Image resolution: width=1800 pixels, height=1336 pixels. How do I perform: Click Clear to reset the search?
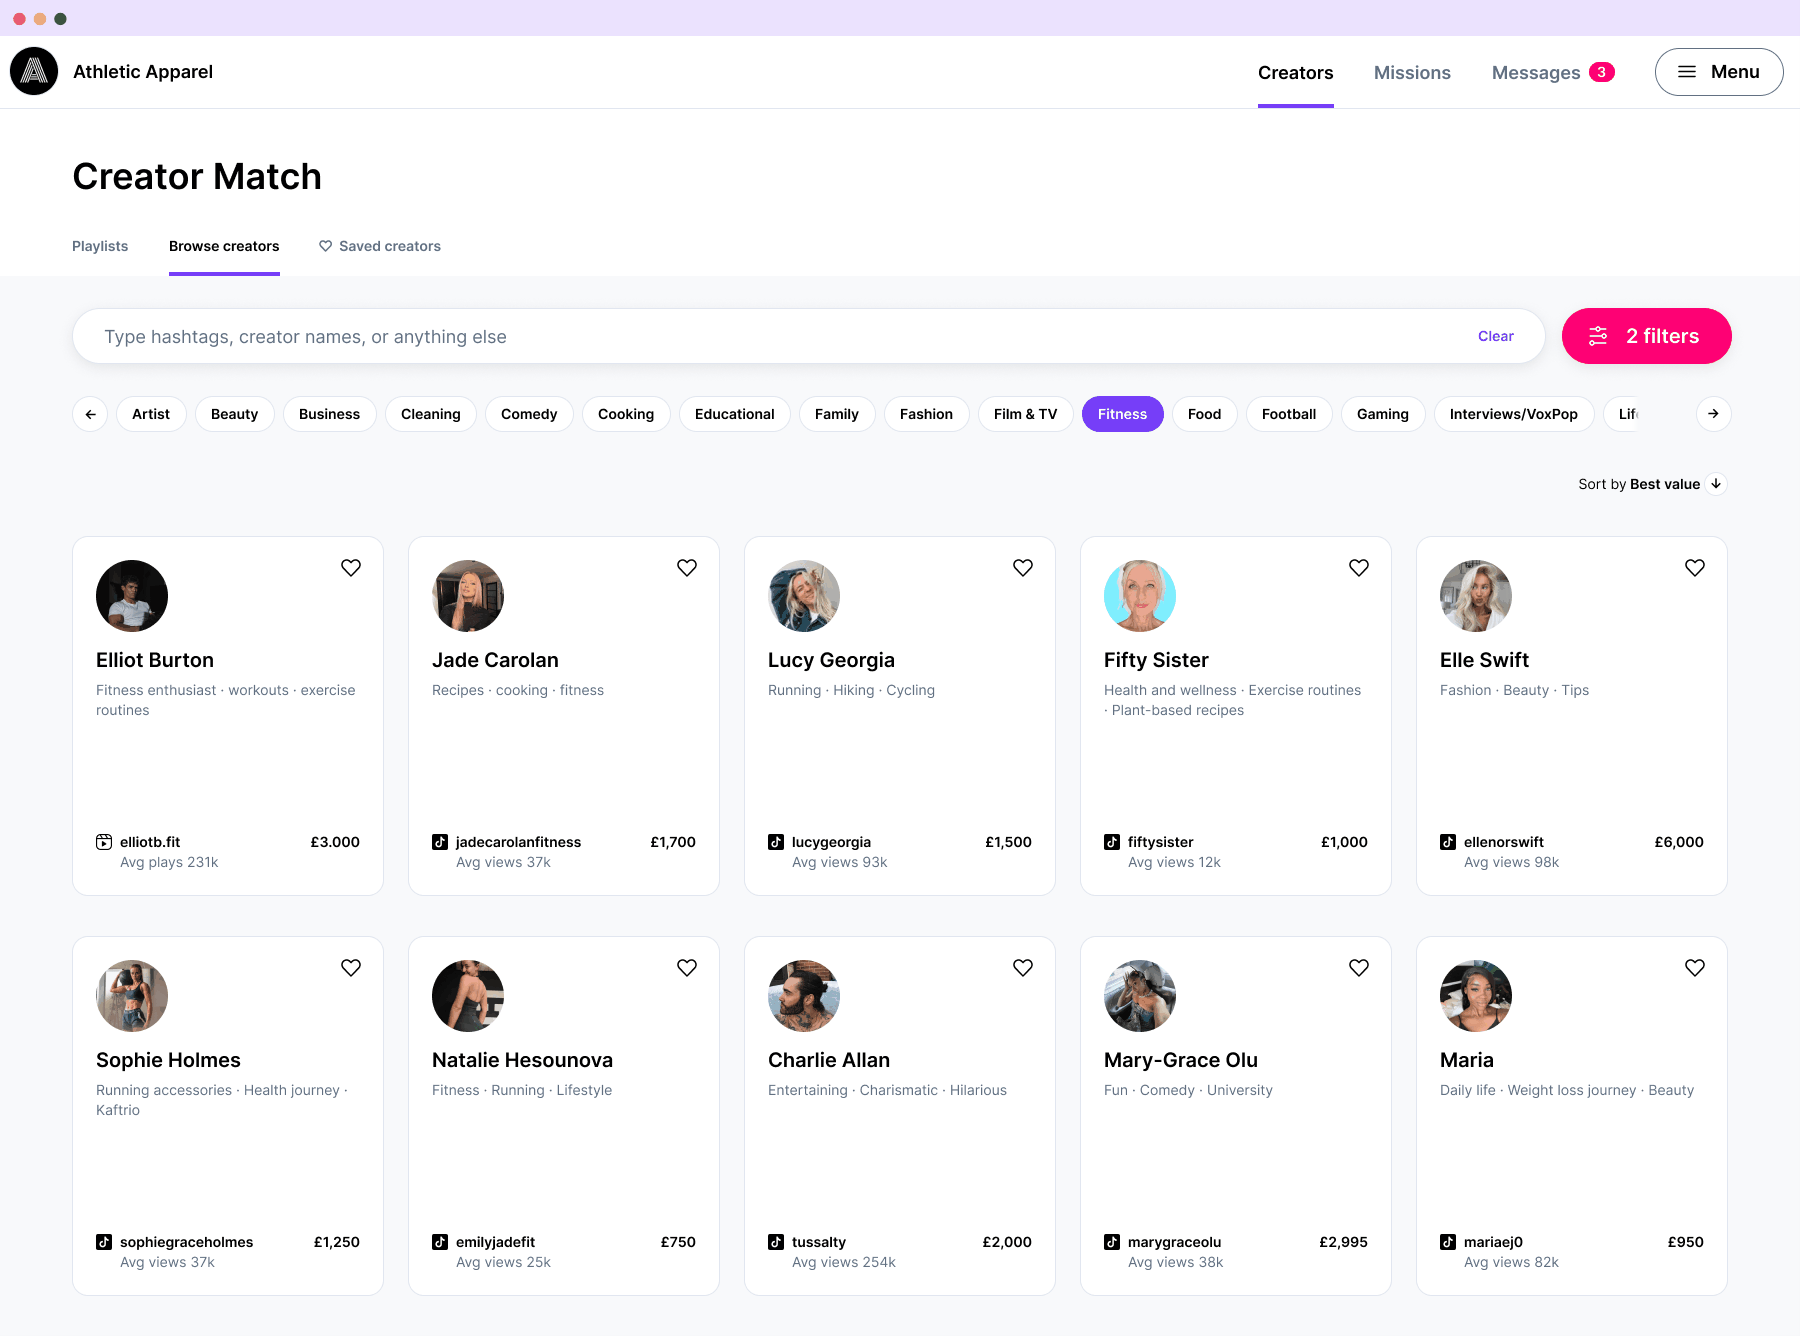click(x=1495, y=336)
